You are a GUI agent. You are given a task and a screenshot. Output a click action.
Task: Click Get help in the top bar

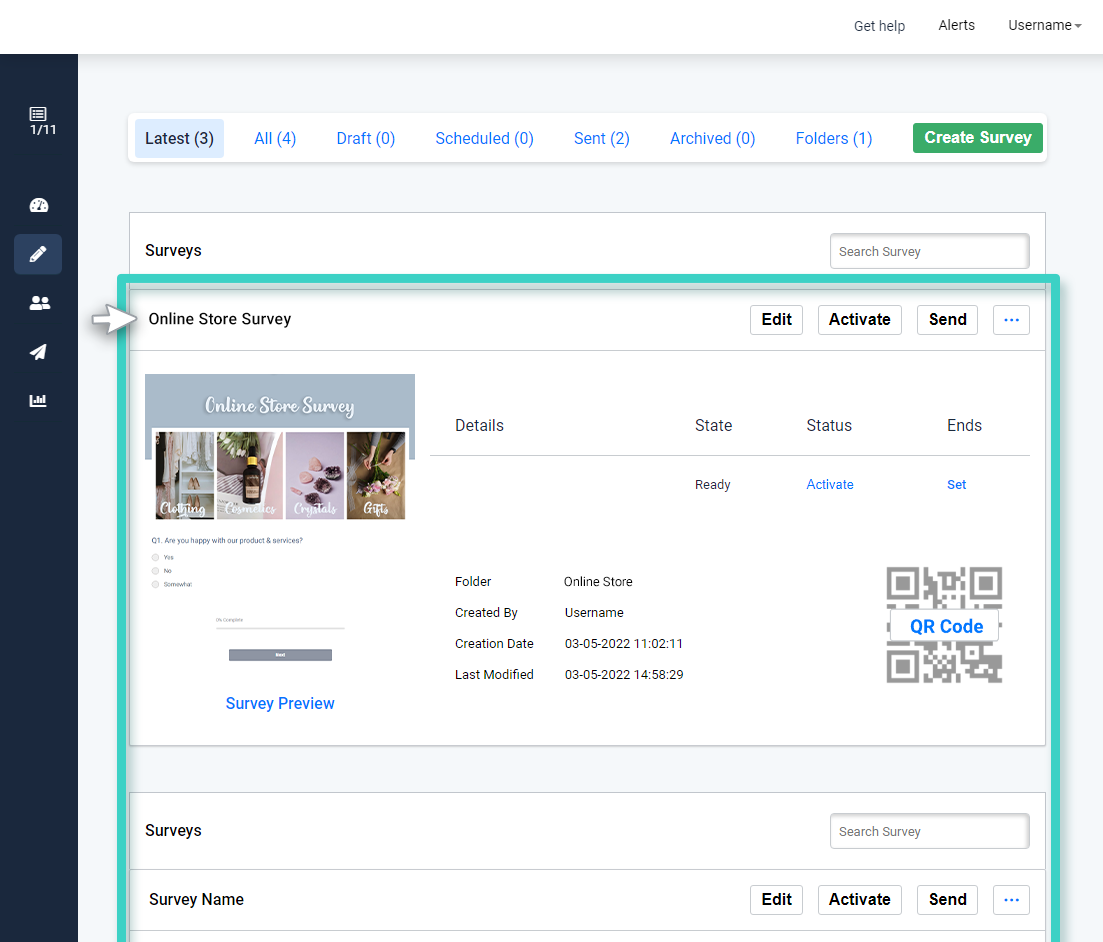coord(879,26)
